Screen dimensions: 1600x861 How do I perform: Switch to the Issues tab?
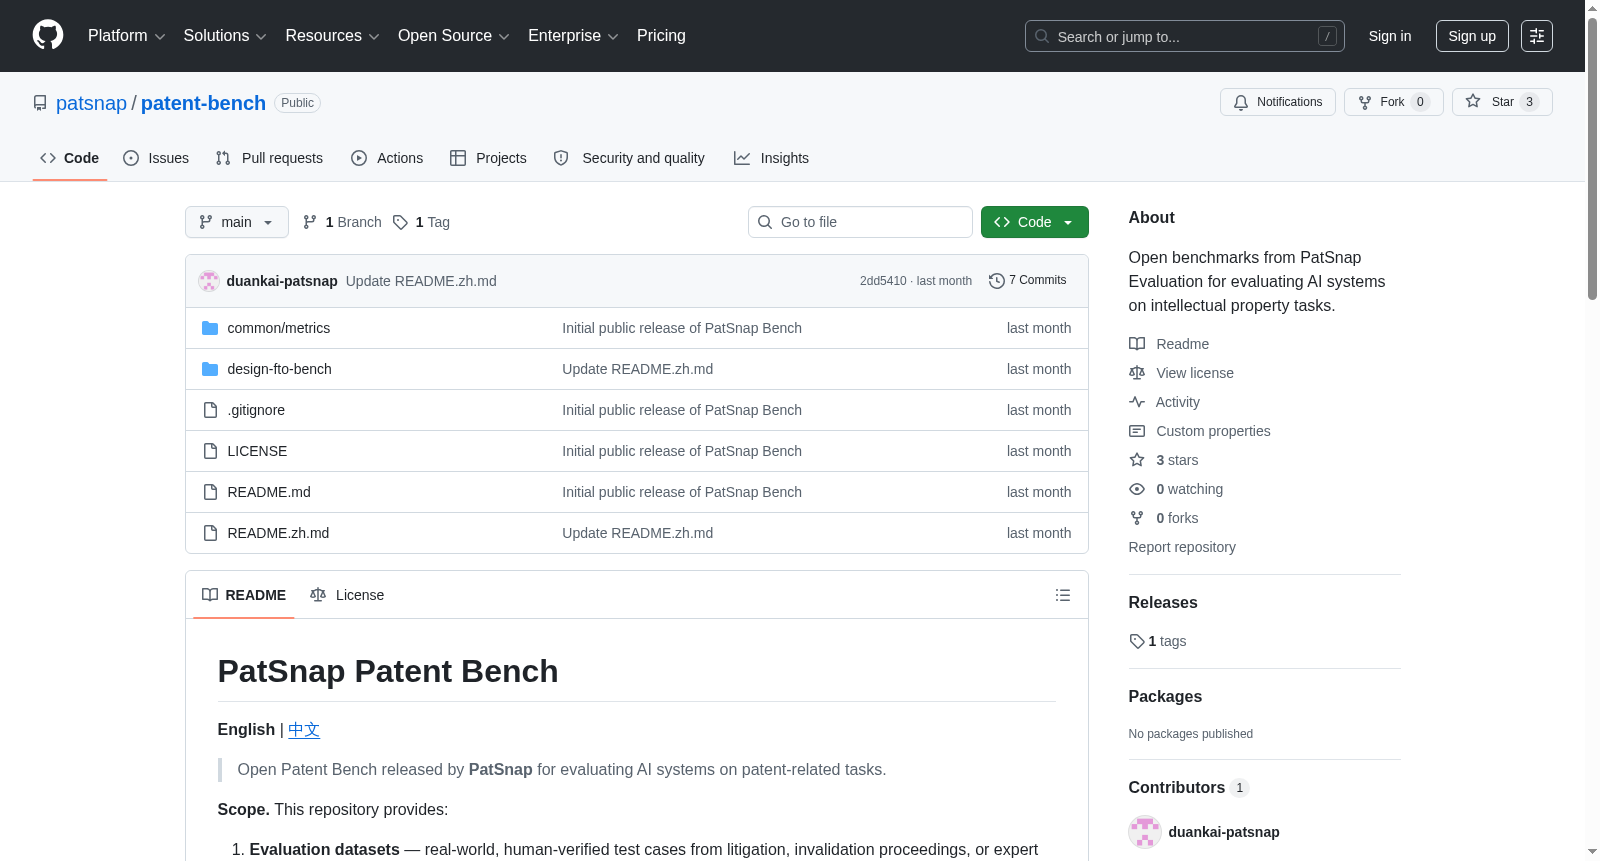point(156,158)
